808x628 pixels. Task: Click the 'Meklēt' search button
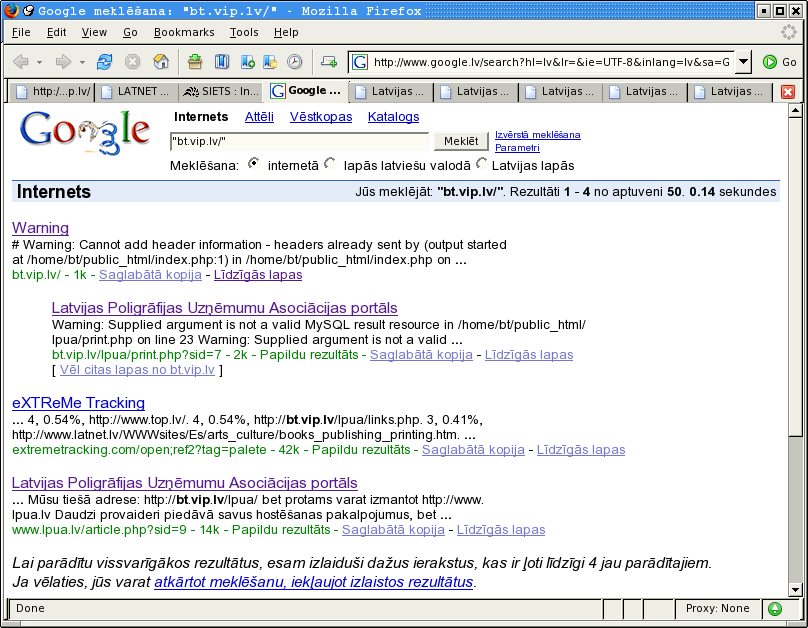(460, 142)
